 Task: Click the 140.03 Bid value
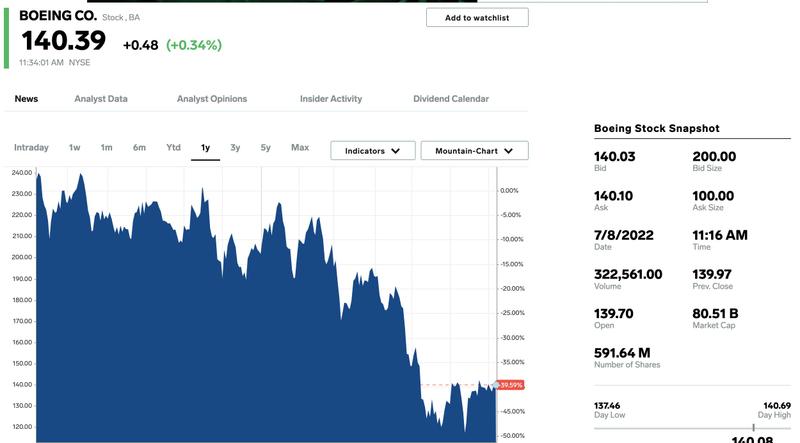click(x=614, y=157)
